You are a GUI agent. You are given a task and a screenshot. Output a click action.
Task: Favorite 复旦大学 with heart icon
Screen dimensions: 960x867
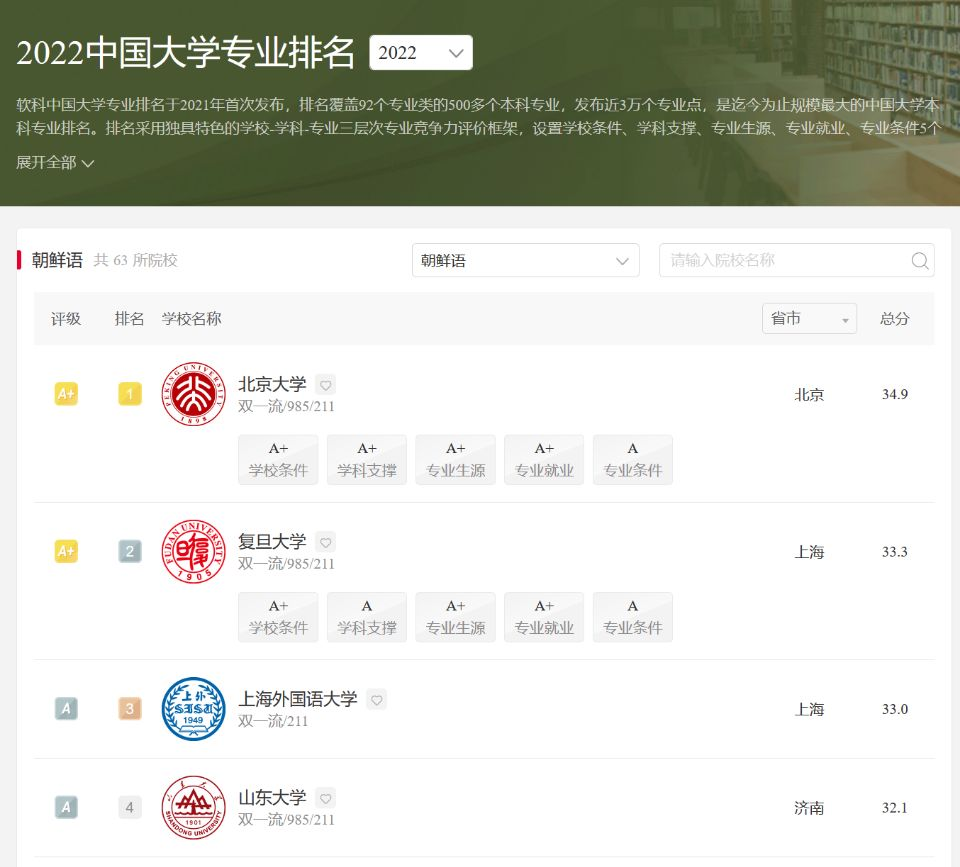(326, 542)
